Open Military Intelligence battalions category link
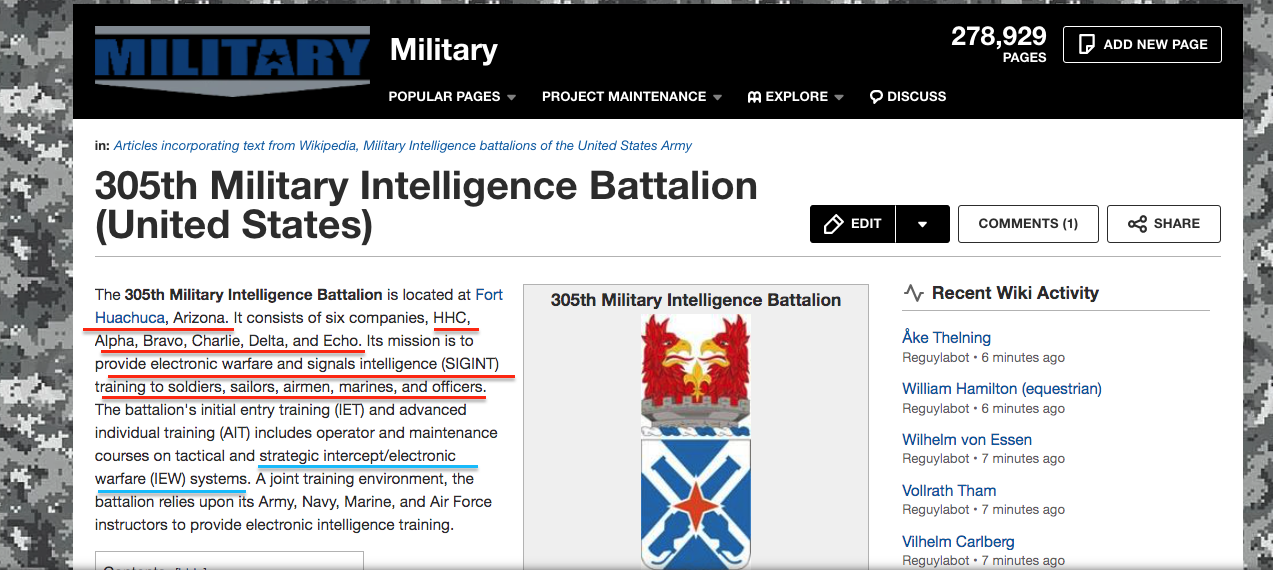Image resolution: width=1273 pixels, height=570 pixels. point(528,146)
